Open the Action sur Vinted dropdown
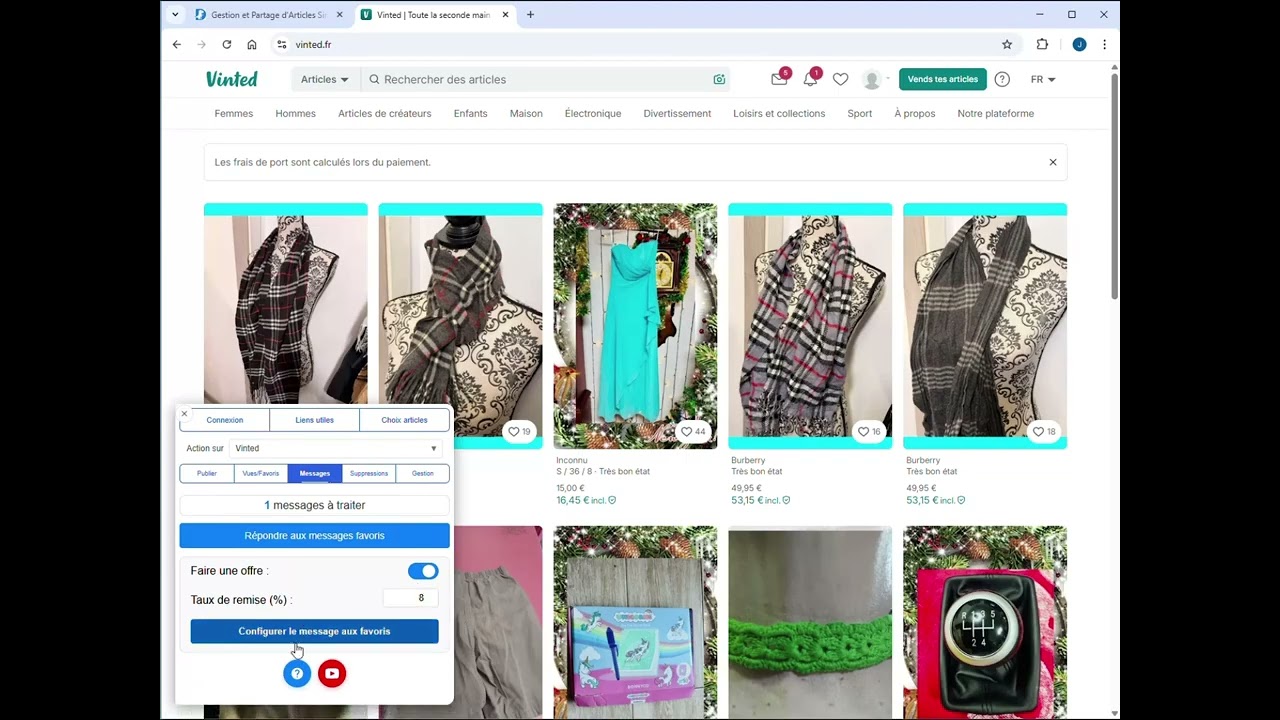Image resolution: width=1280 pixels, height=720 pixels. click(x=336, y=448)
